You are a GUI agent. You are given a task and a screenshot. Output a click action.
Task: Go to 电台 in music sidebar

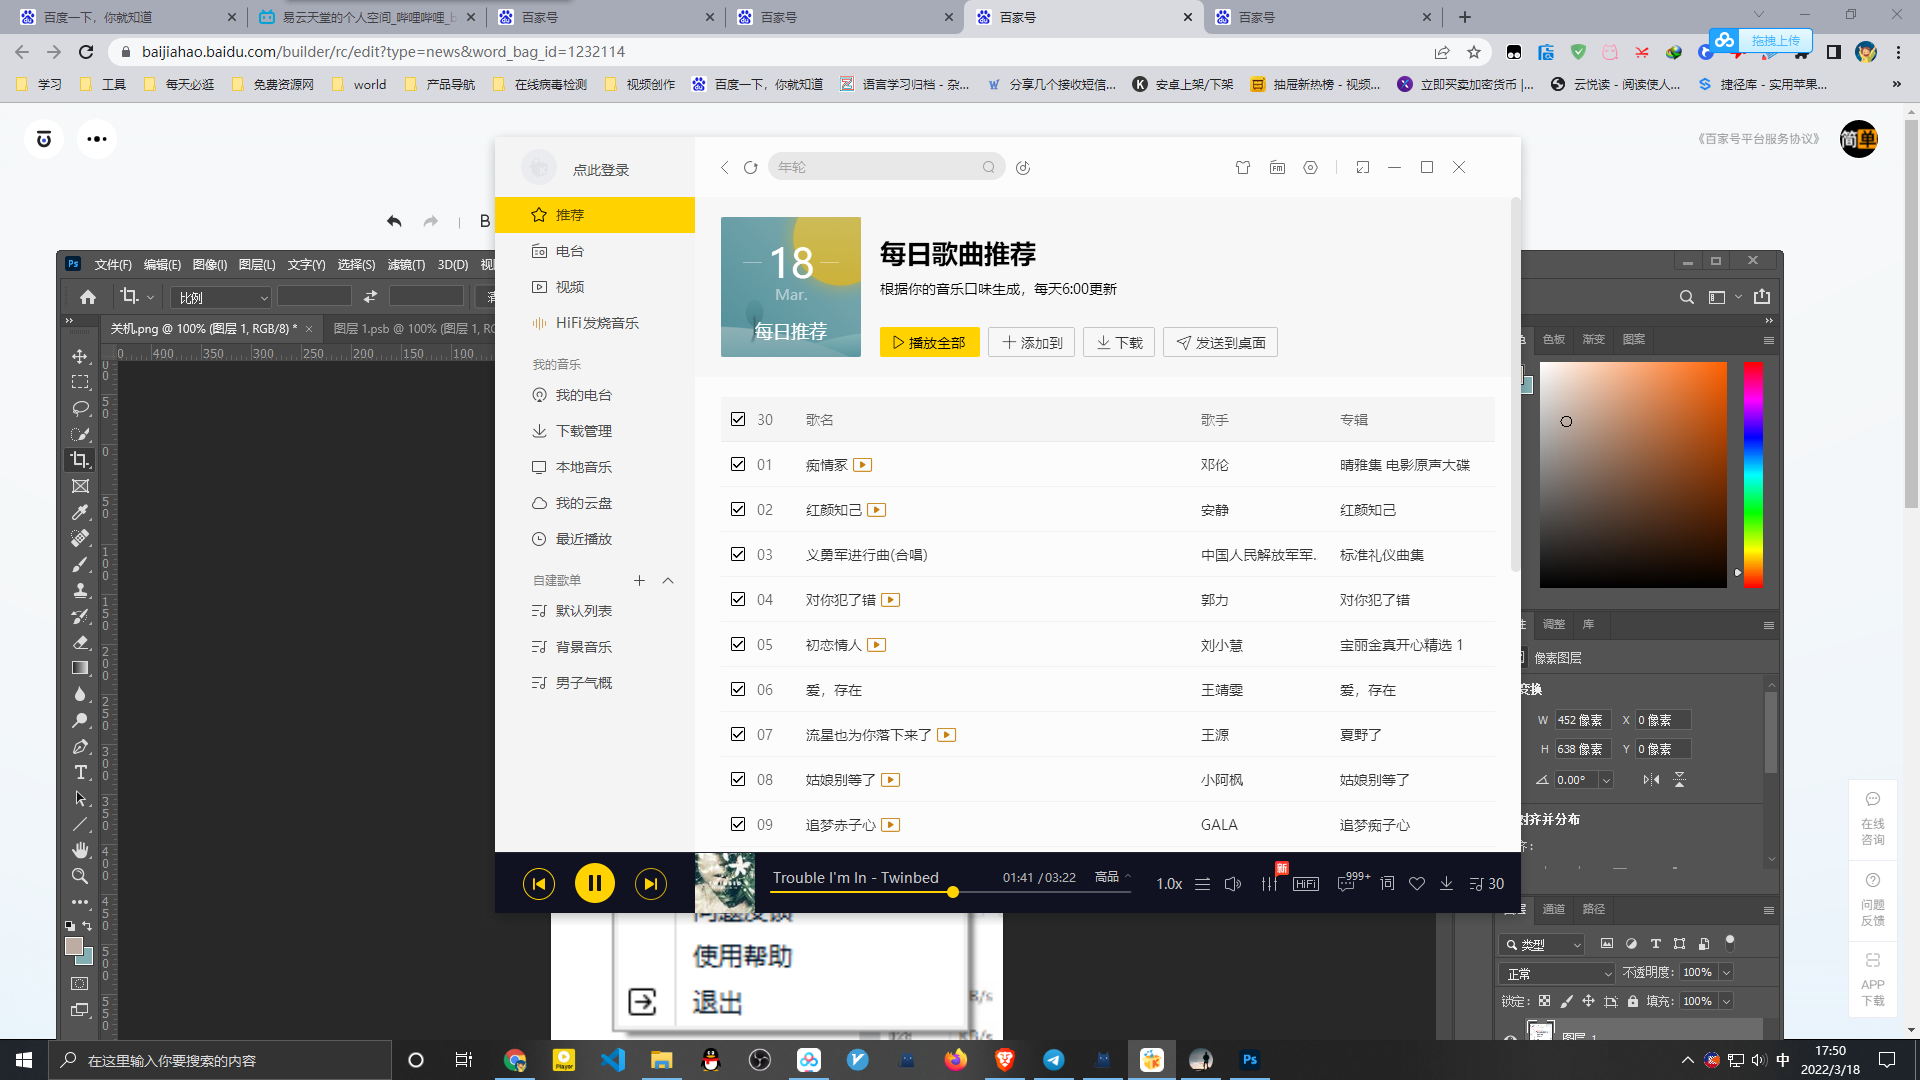pos(595,251)
